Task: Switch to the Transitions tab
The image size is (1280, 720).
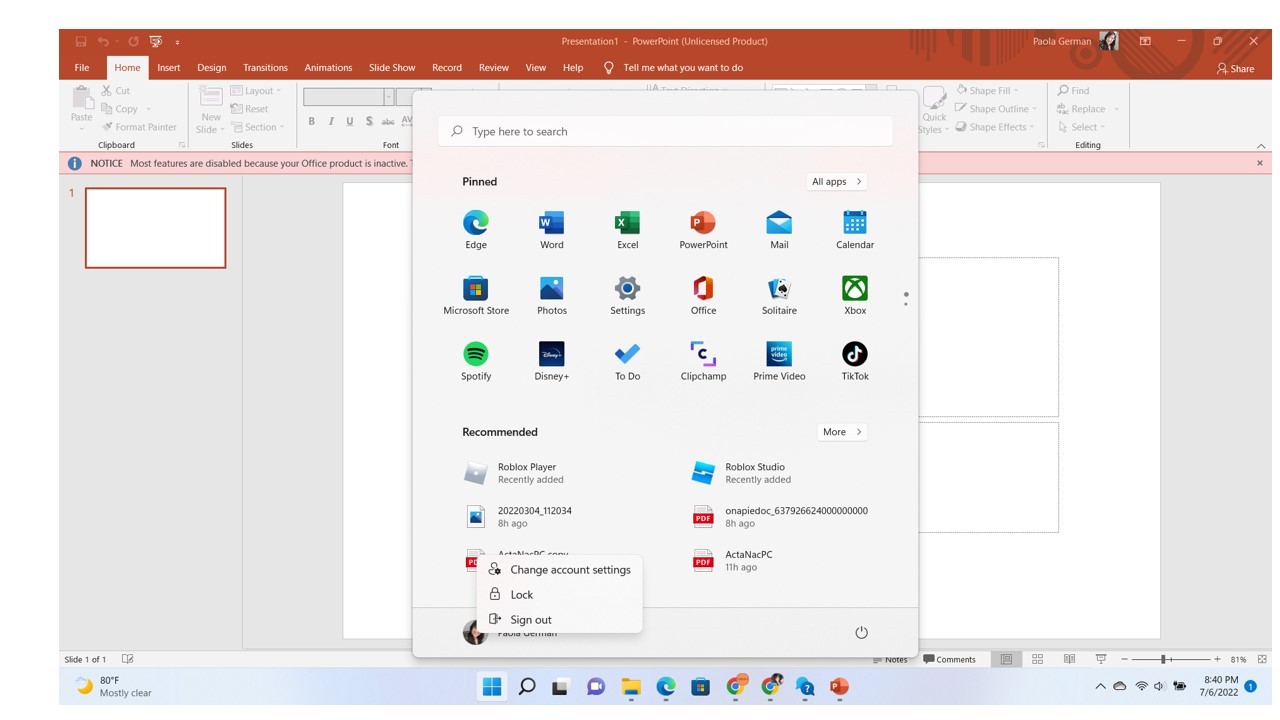Action: [265, 68]
